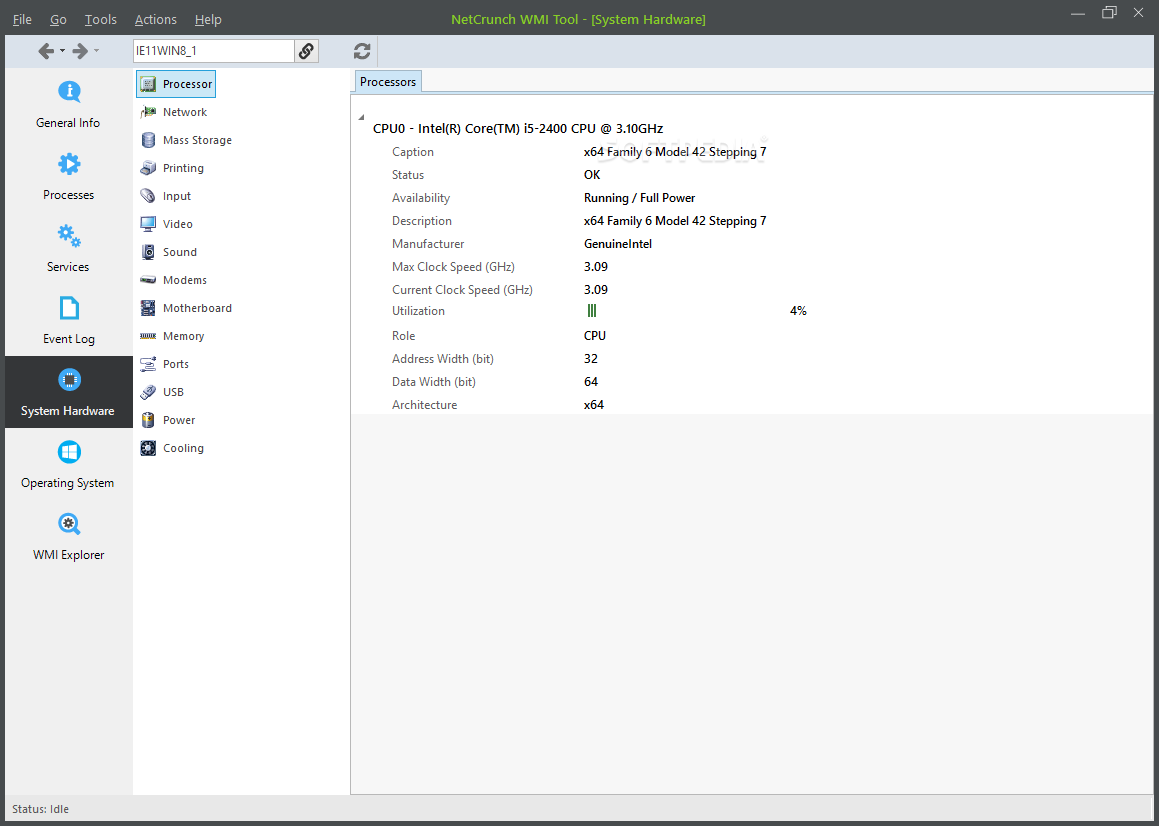
Task: Click the IE11WIN8_1 host name field
Action: (x=214, y=51)
